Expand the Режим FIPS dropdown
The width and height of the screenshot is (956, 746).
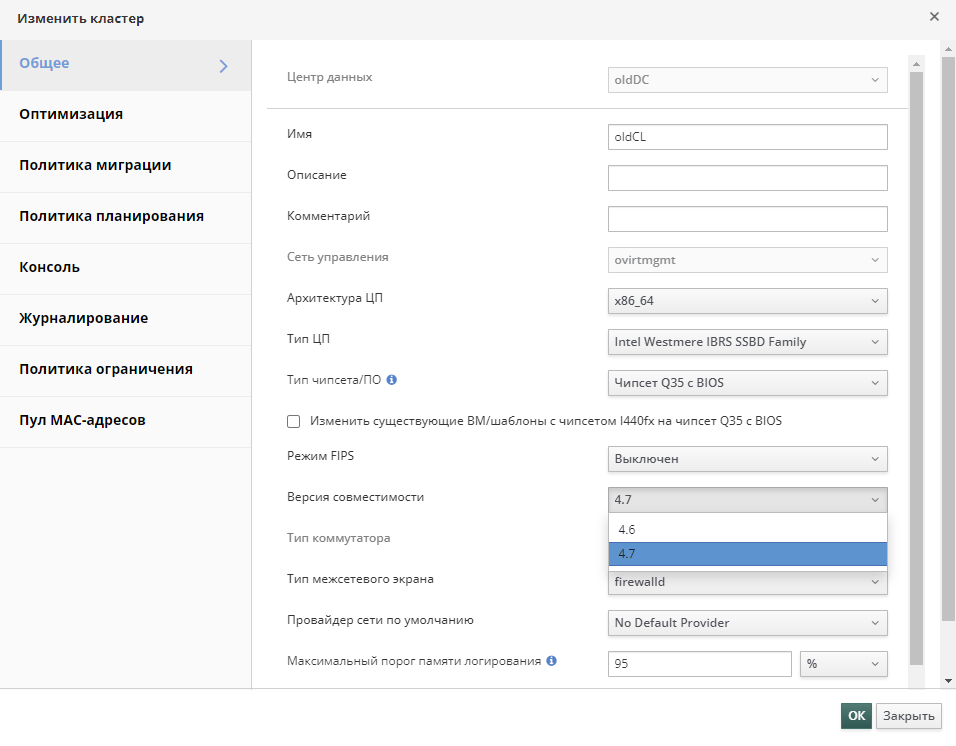(x=747, y=459)
